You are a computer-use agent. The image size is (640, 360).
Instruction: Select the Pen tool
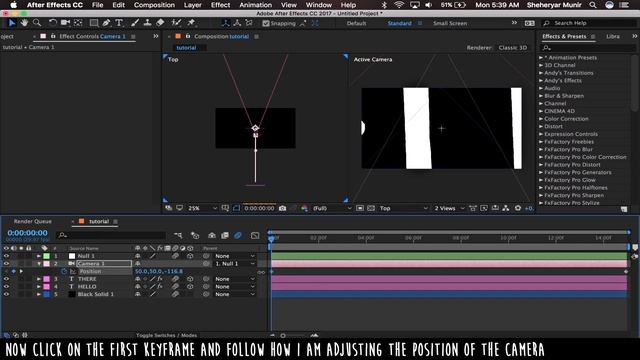pos(107,23)
